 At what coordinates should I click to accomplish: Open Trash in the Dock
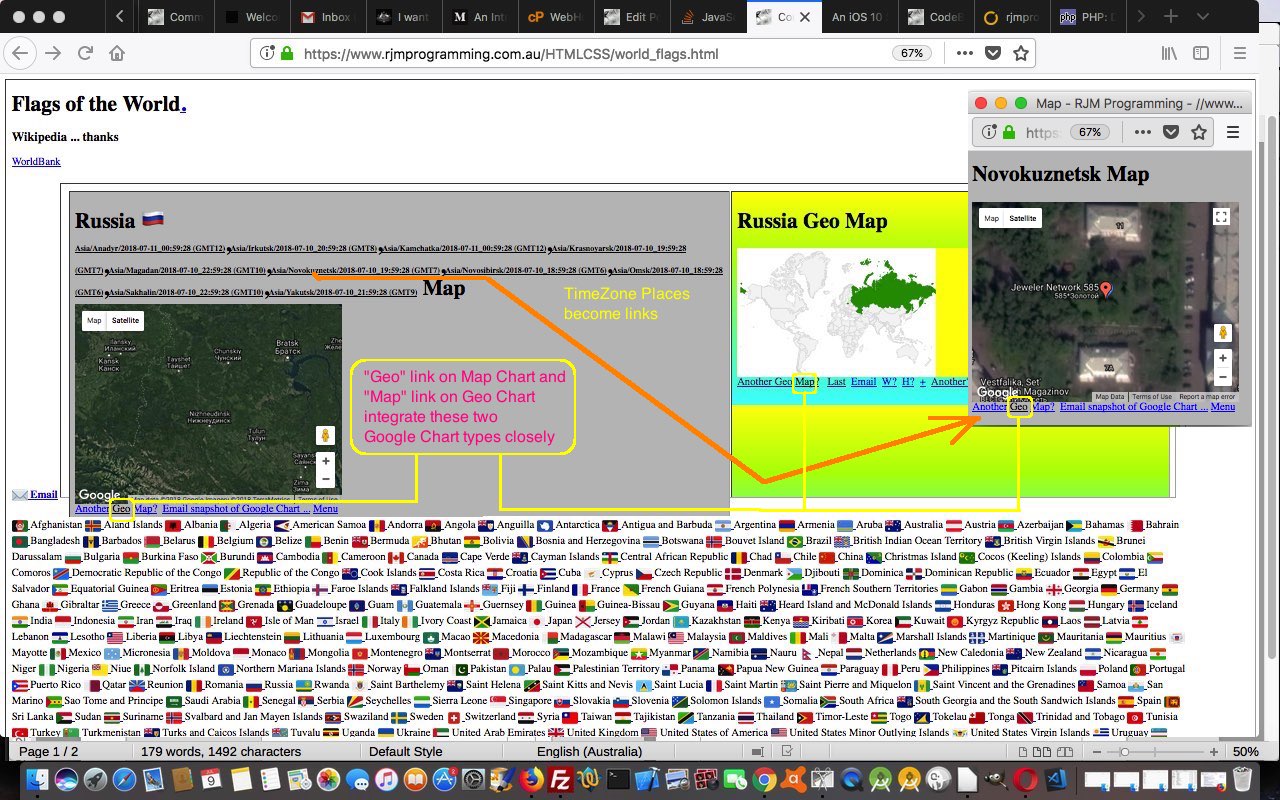(1242, 779)
